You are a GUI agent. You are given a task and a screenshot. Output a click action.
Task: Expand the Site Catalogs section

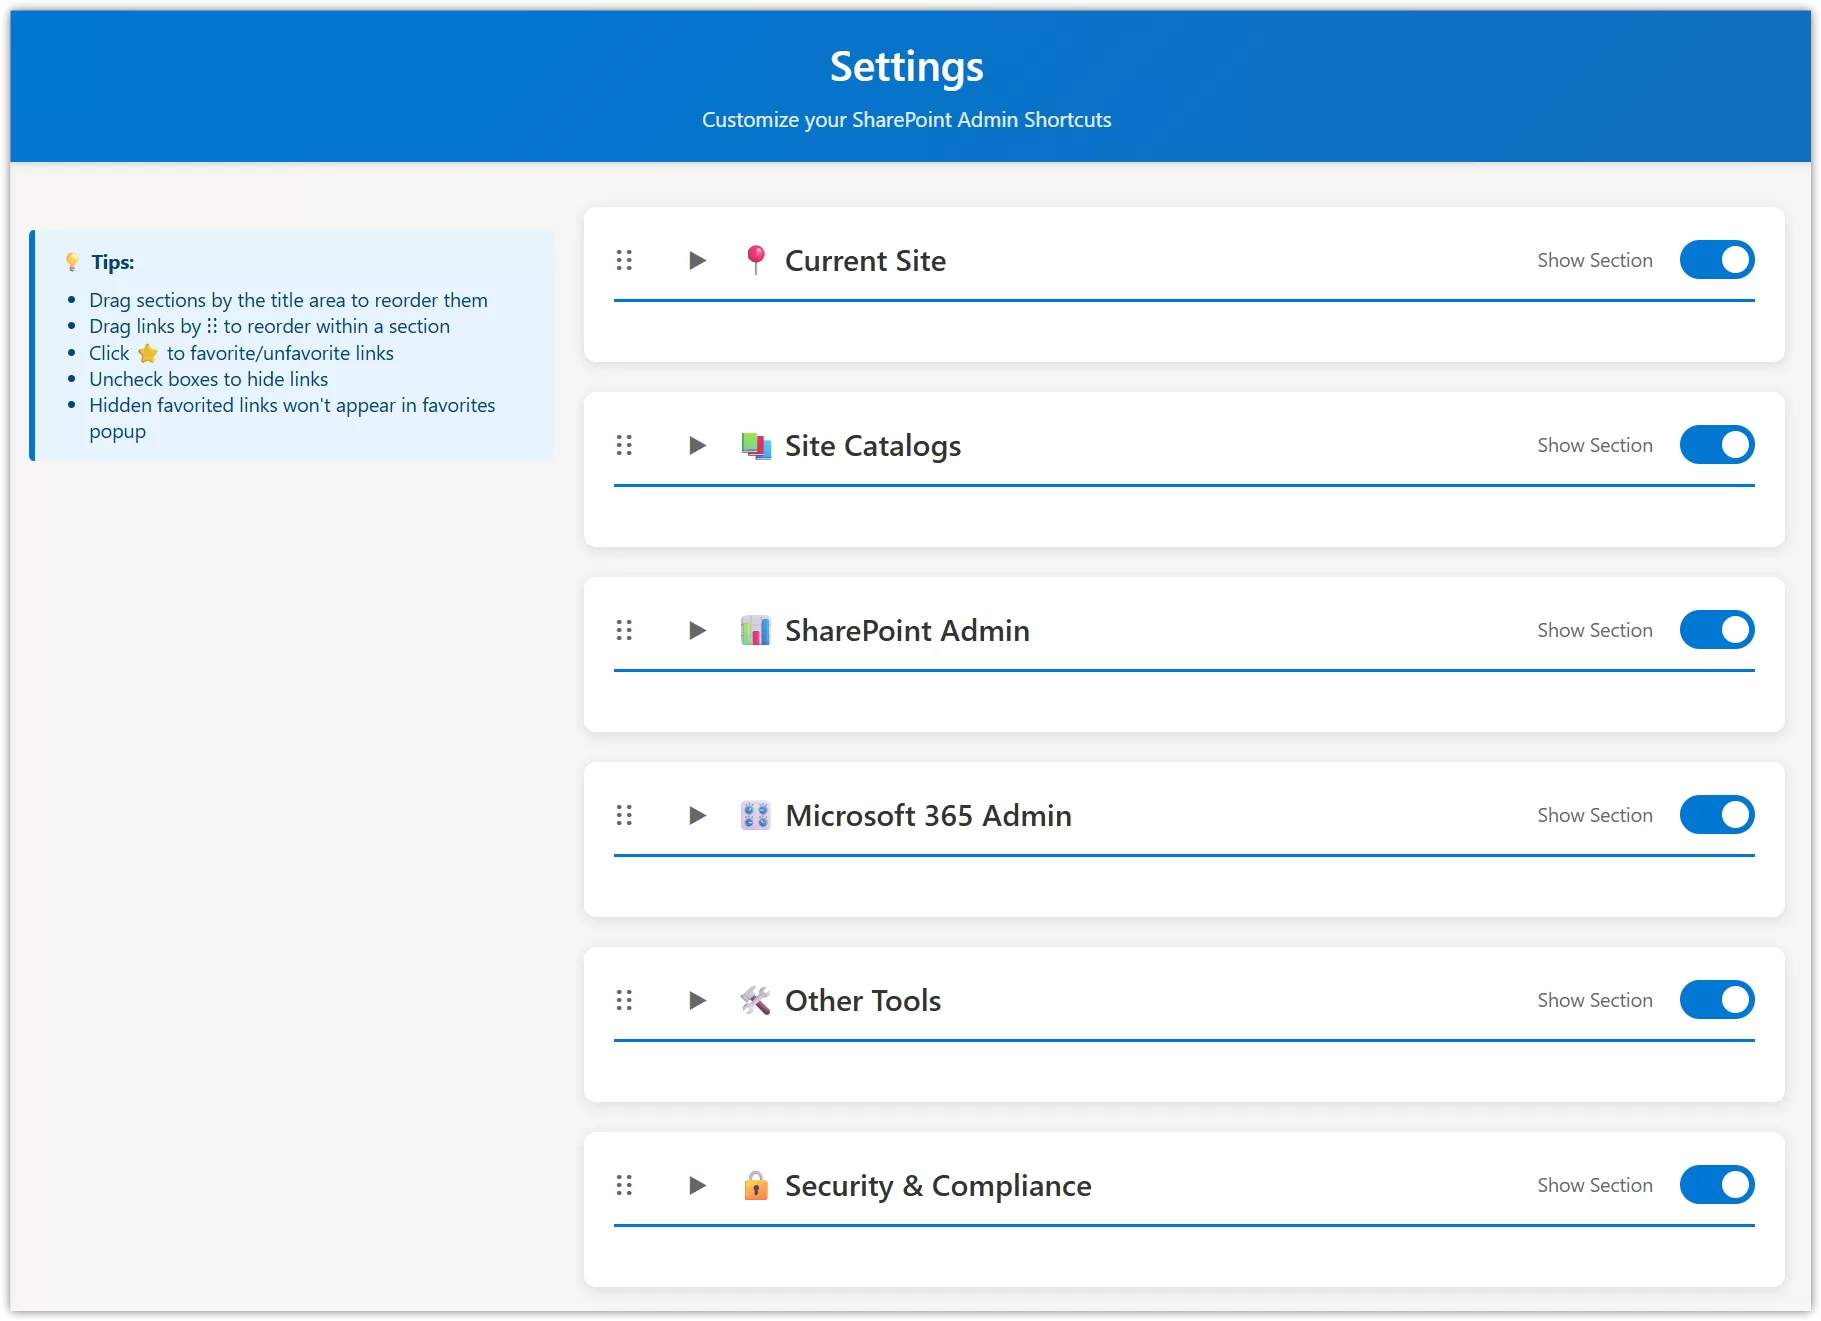(x=696, y=445)
